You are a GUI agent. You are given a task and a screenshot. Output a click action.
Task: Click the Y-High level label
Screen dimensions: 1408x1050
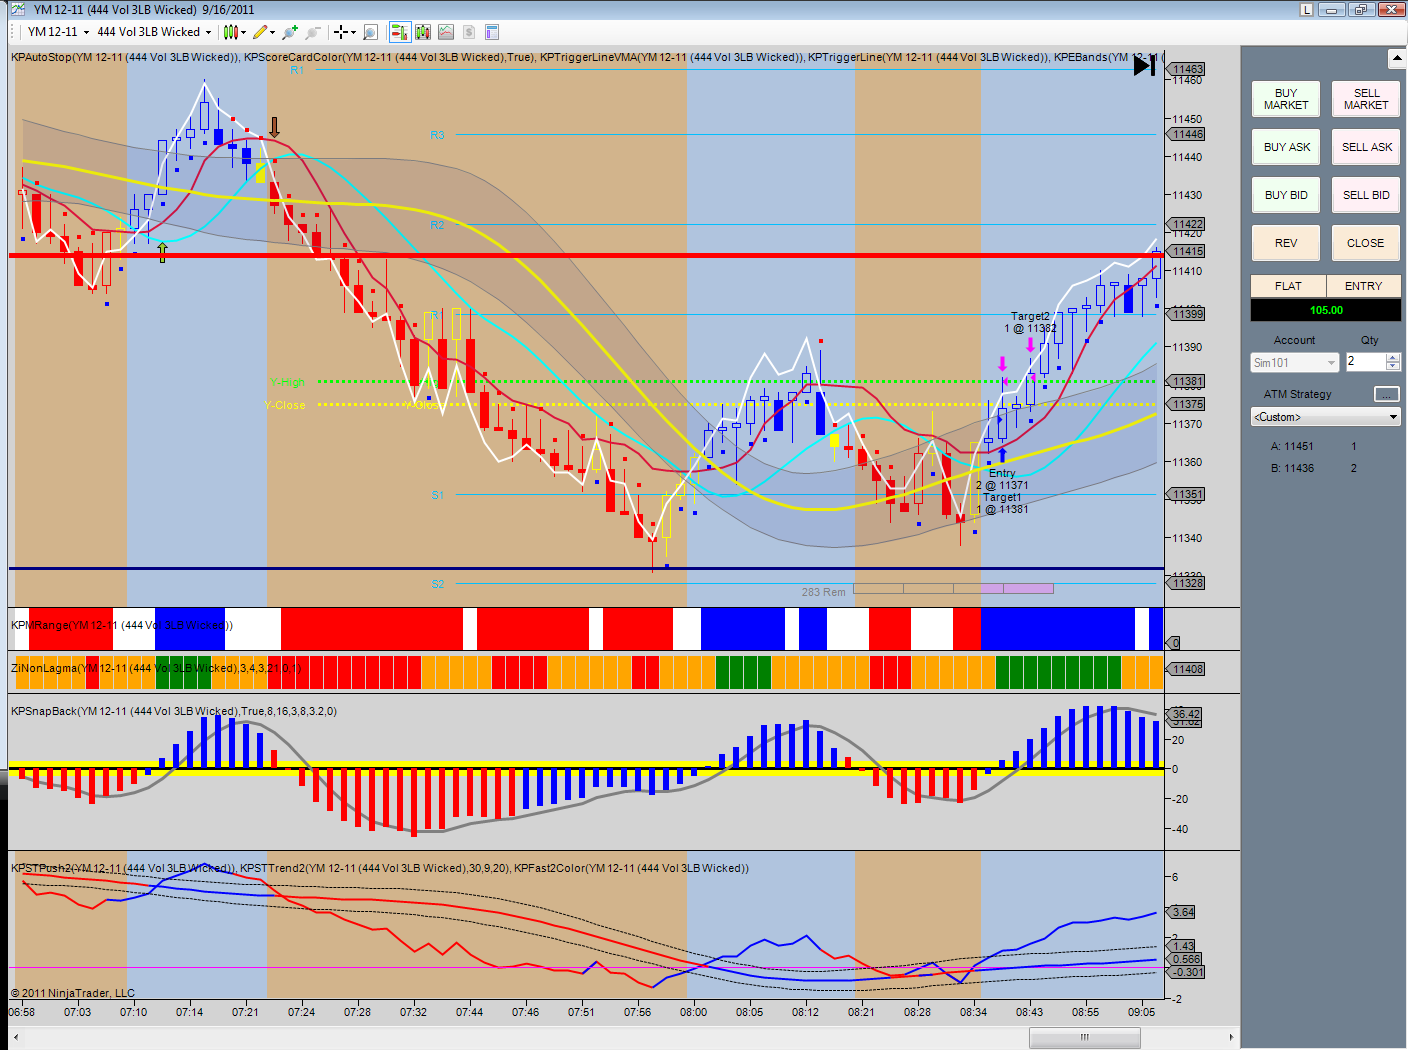tap(287, 382)
